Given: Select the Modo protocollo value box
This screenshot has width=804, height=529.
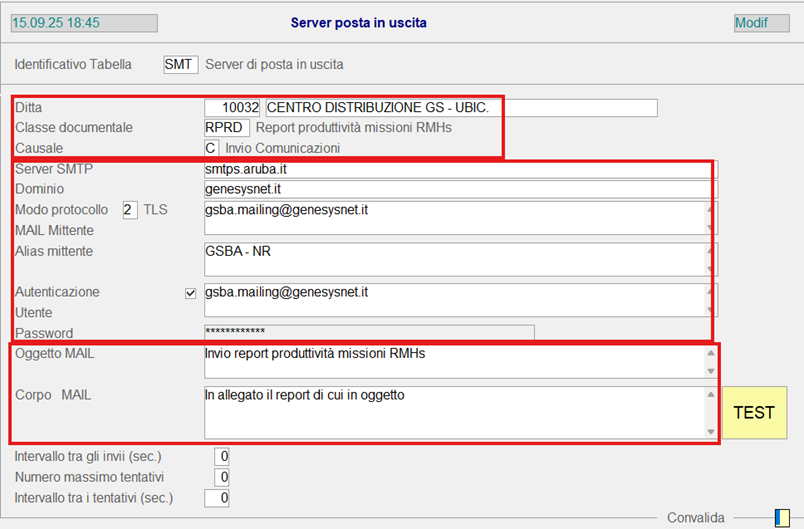Looking at the screenshot, I should pyautogui.click(x=129, y=210).
